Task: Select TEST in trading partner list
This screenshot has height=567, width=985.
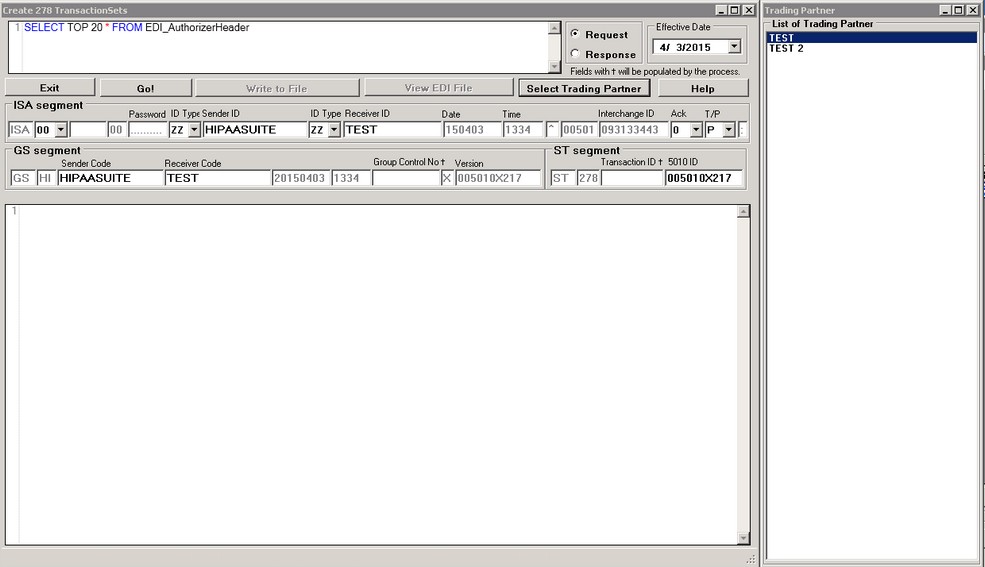Action: [x=781, y=38]
